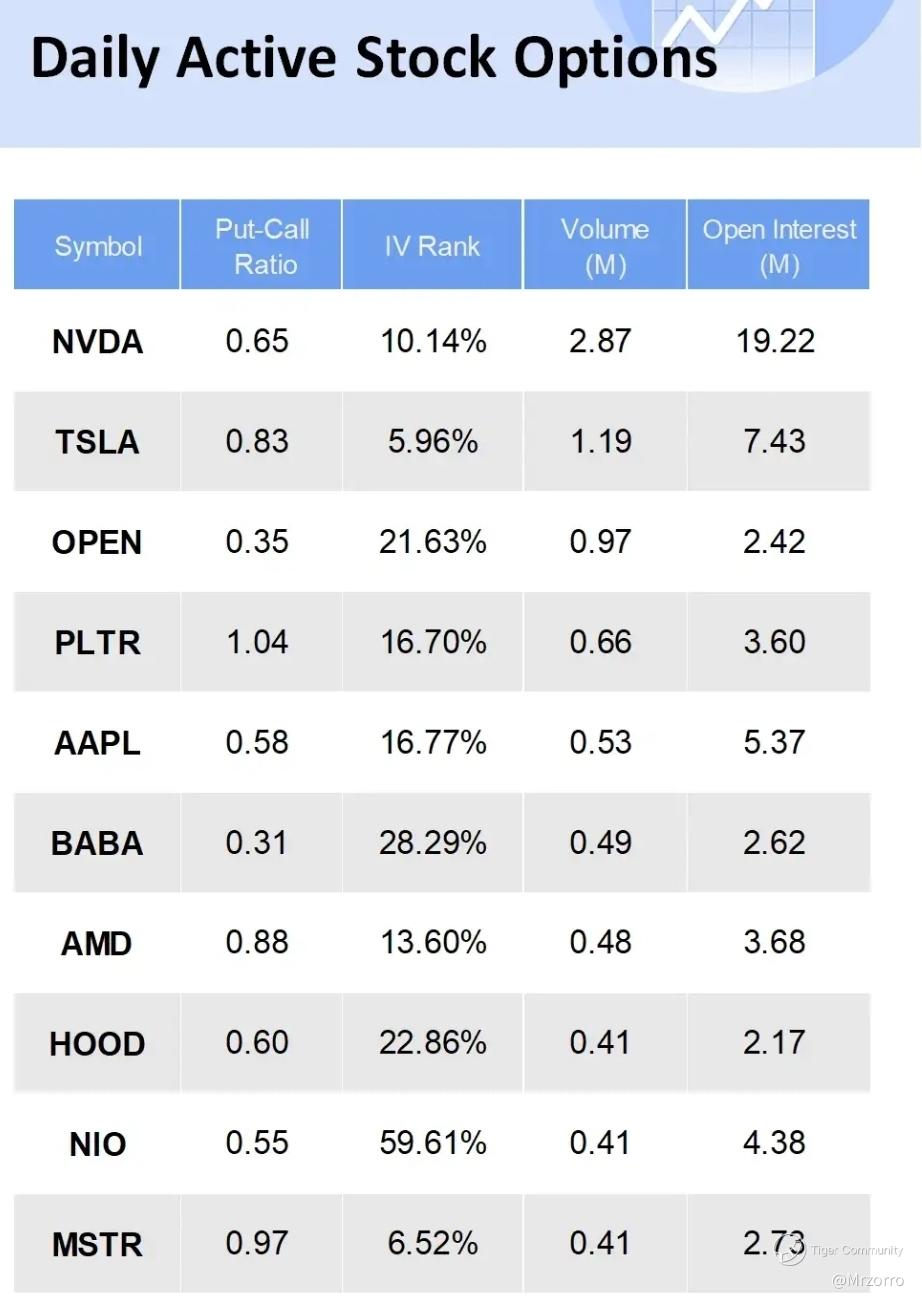Click the HOOD ticker symbol
922x1301 pixels.
pos(97,1044)
